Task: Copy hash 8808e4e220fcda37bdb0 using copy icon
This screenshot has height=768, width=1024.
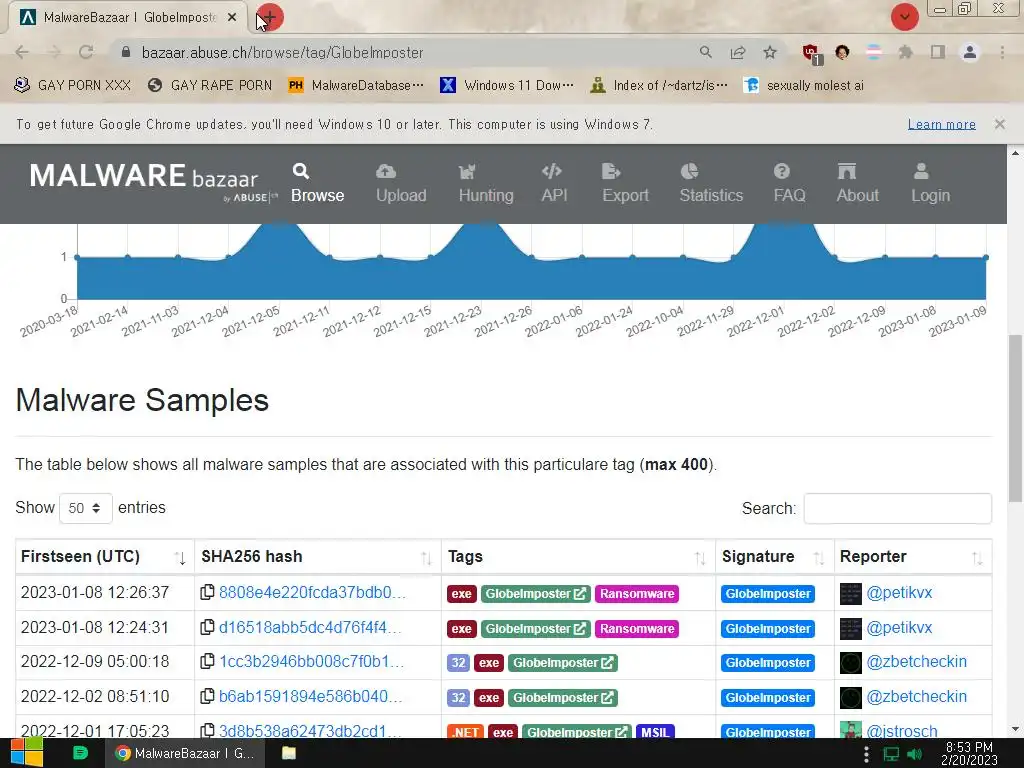Action: [207, 592]
